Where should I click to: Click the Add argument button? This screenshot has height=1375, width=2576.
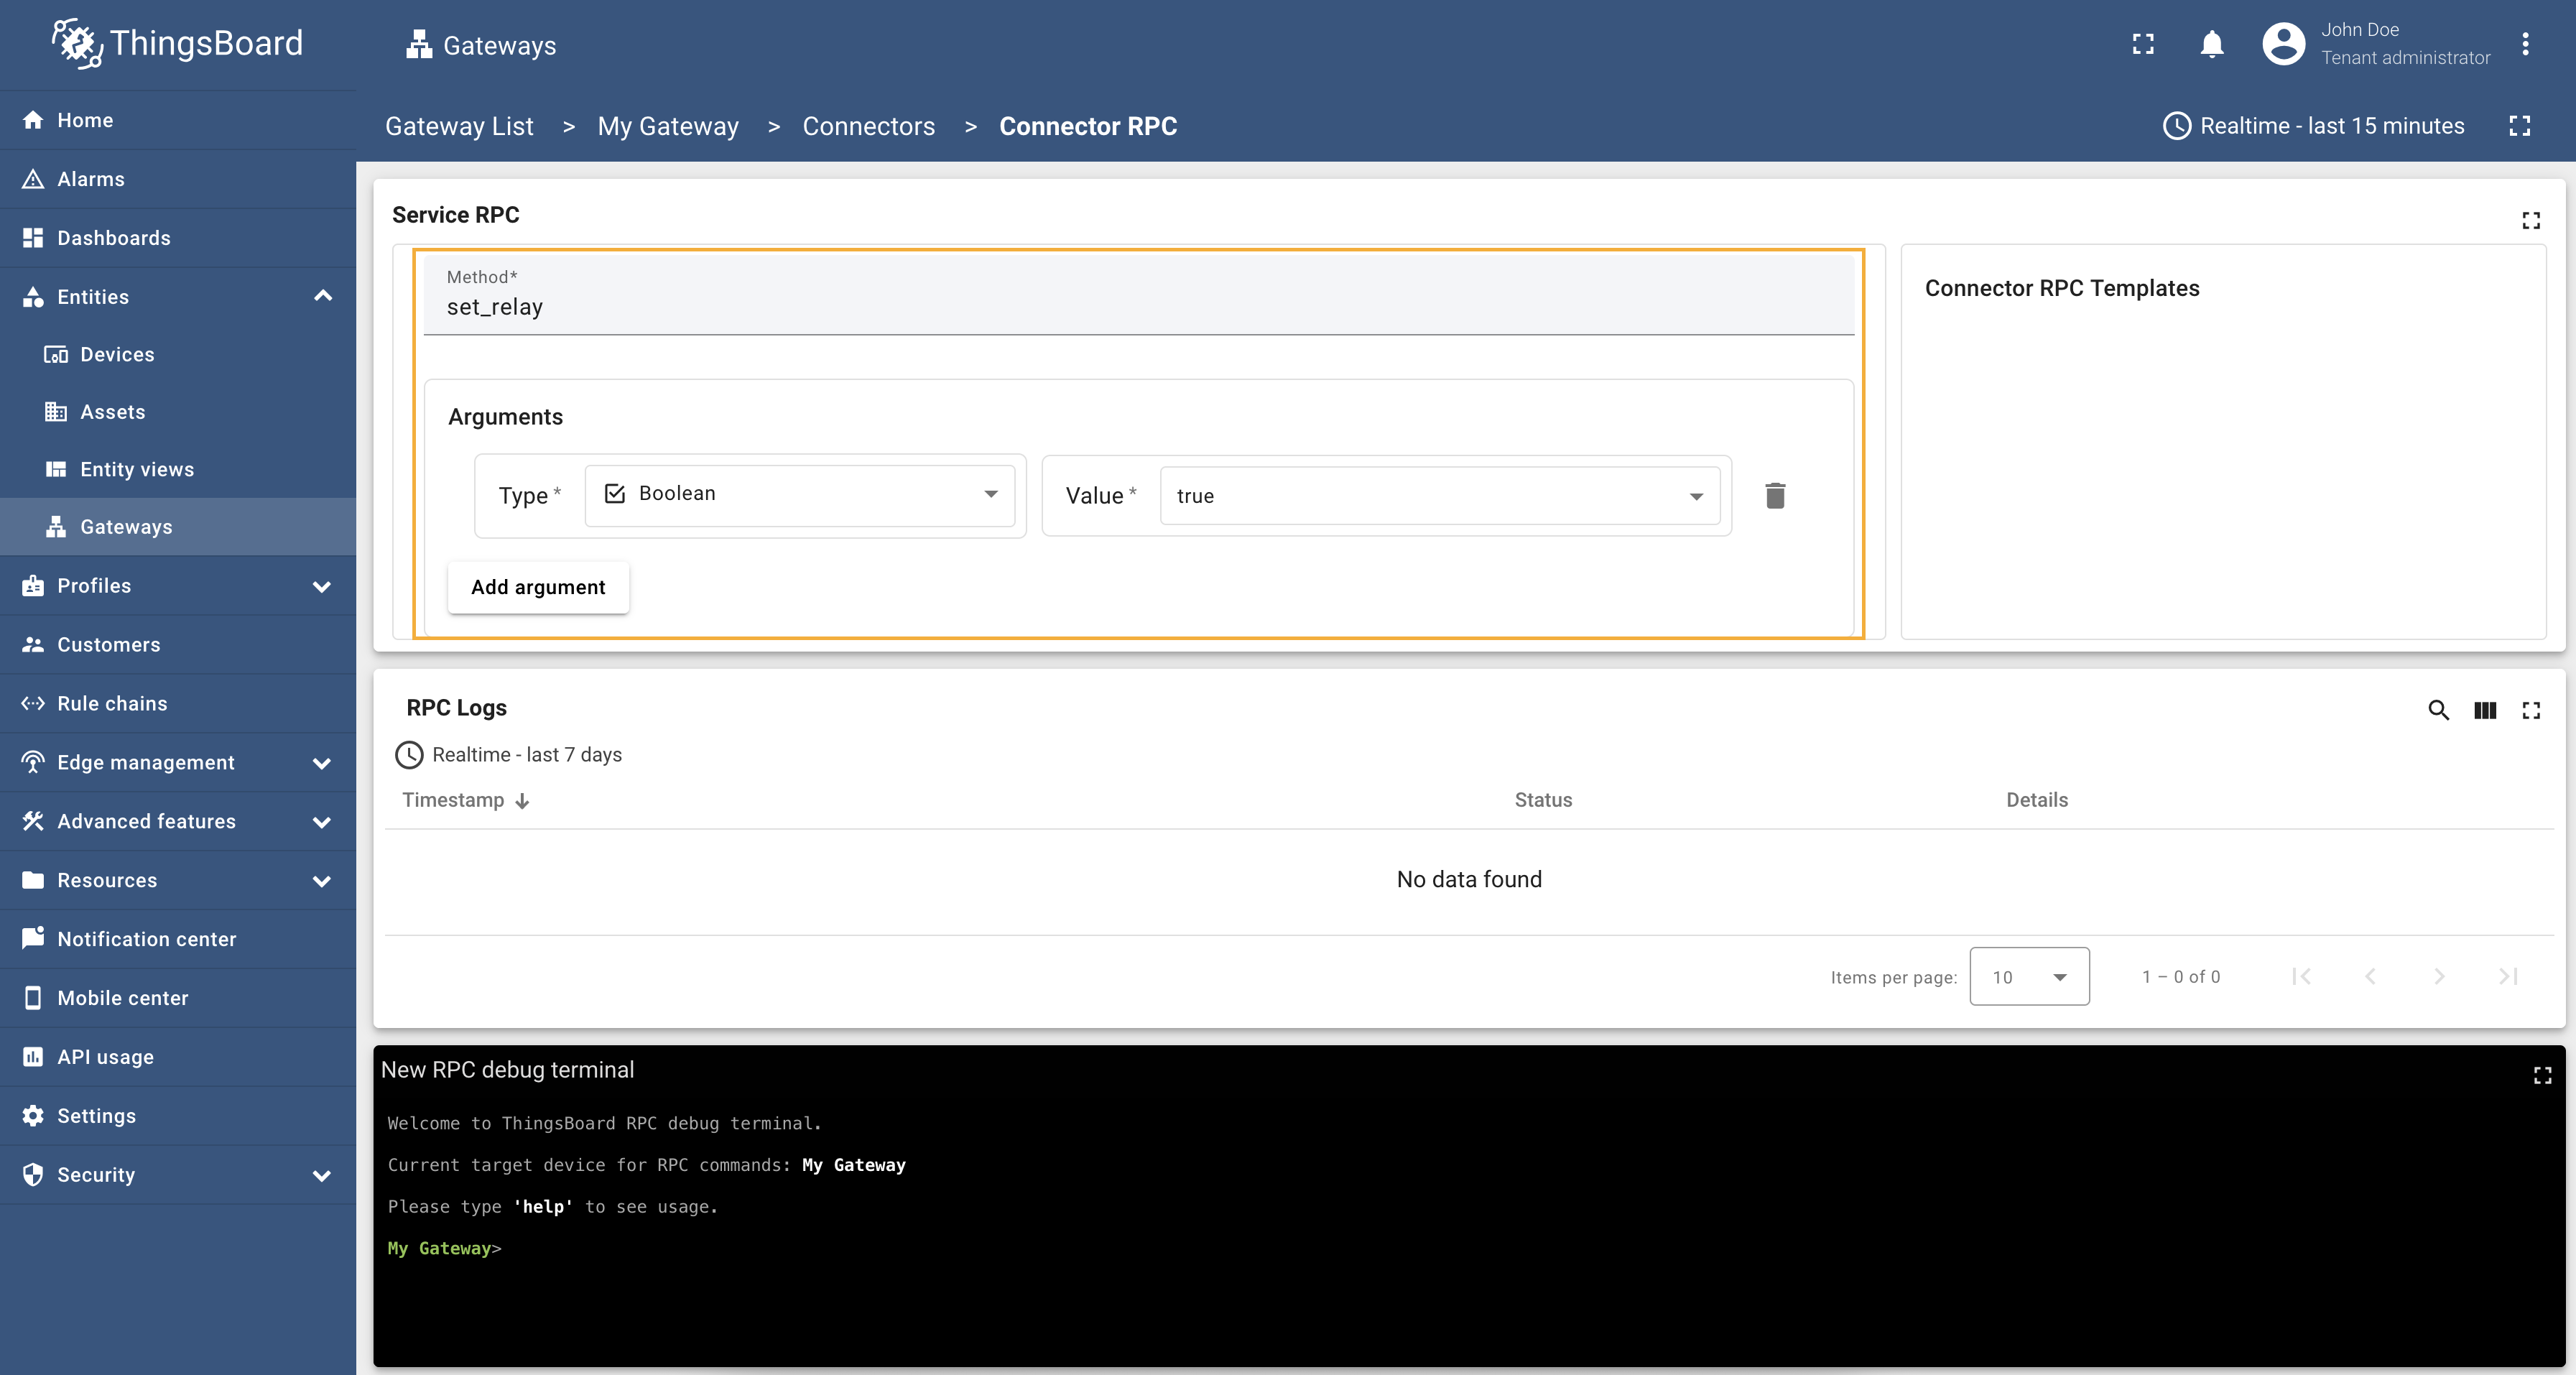coord(538,587)
